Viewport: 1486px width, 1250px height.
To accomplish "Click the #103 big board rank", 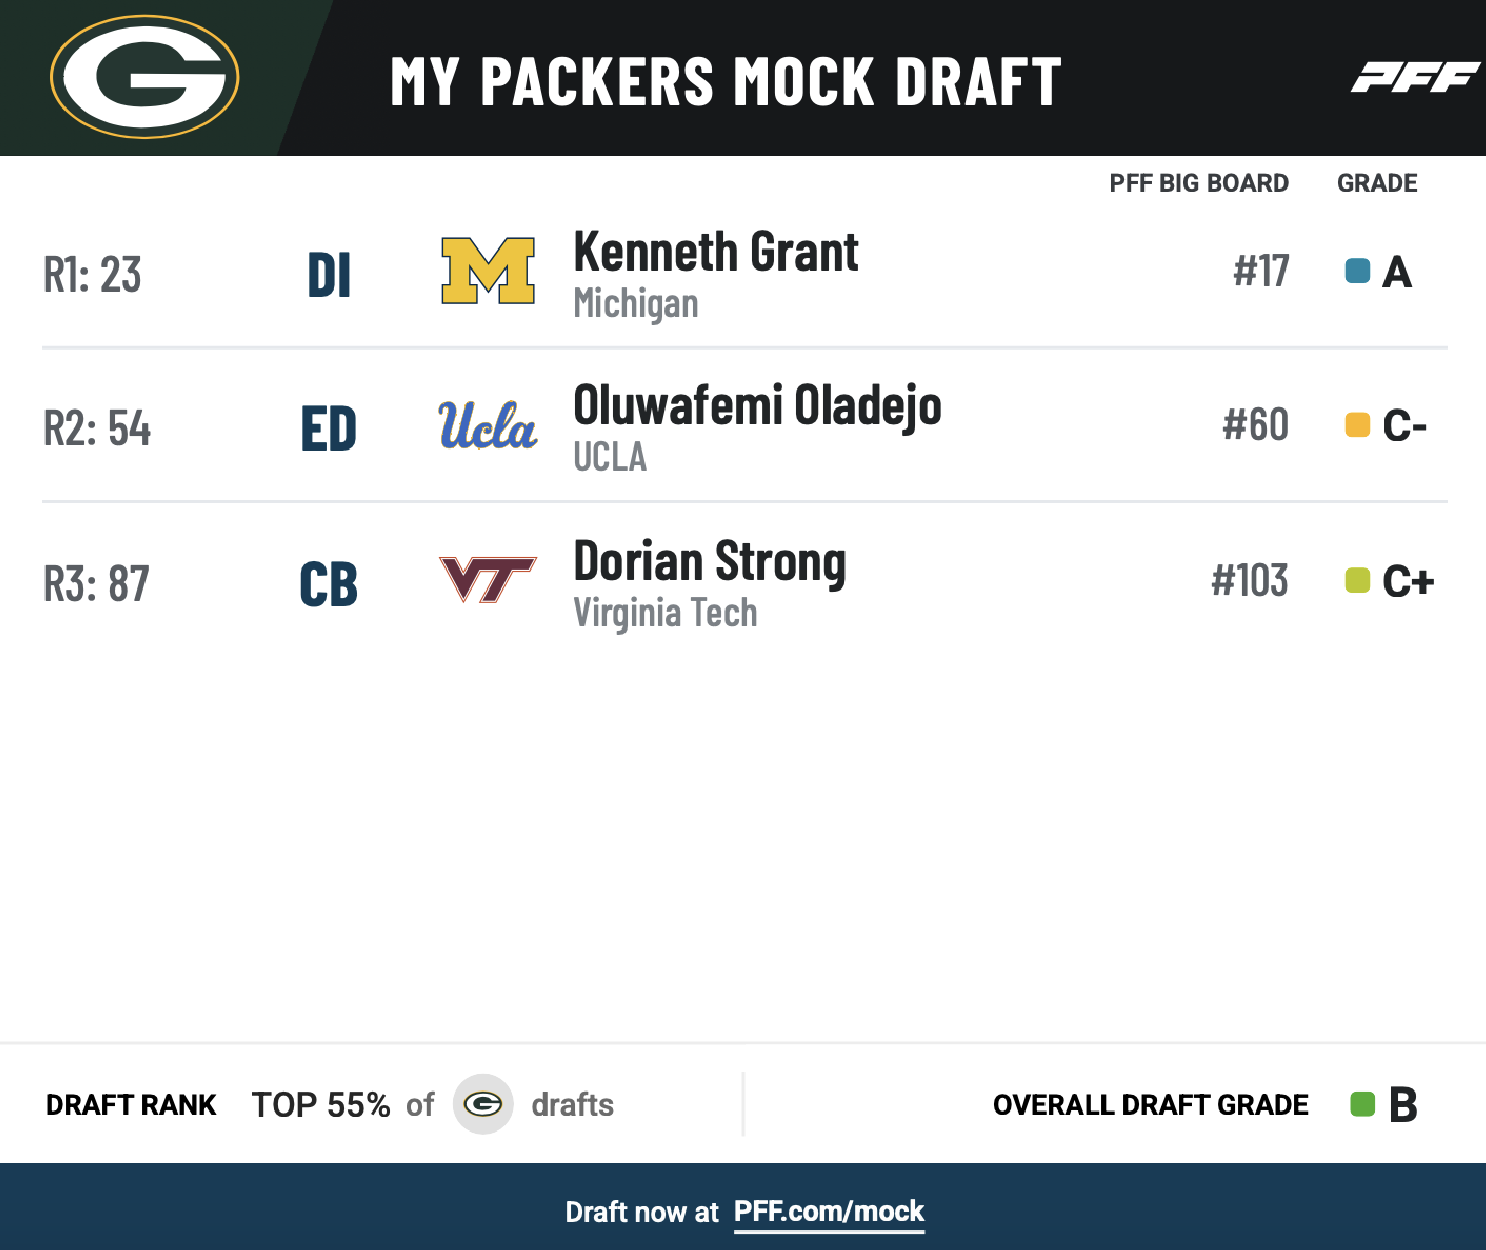I will click(1249, 581).
